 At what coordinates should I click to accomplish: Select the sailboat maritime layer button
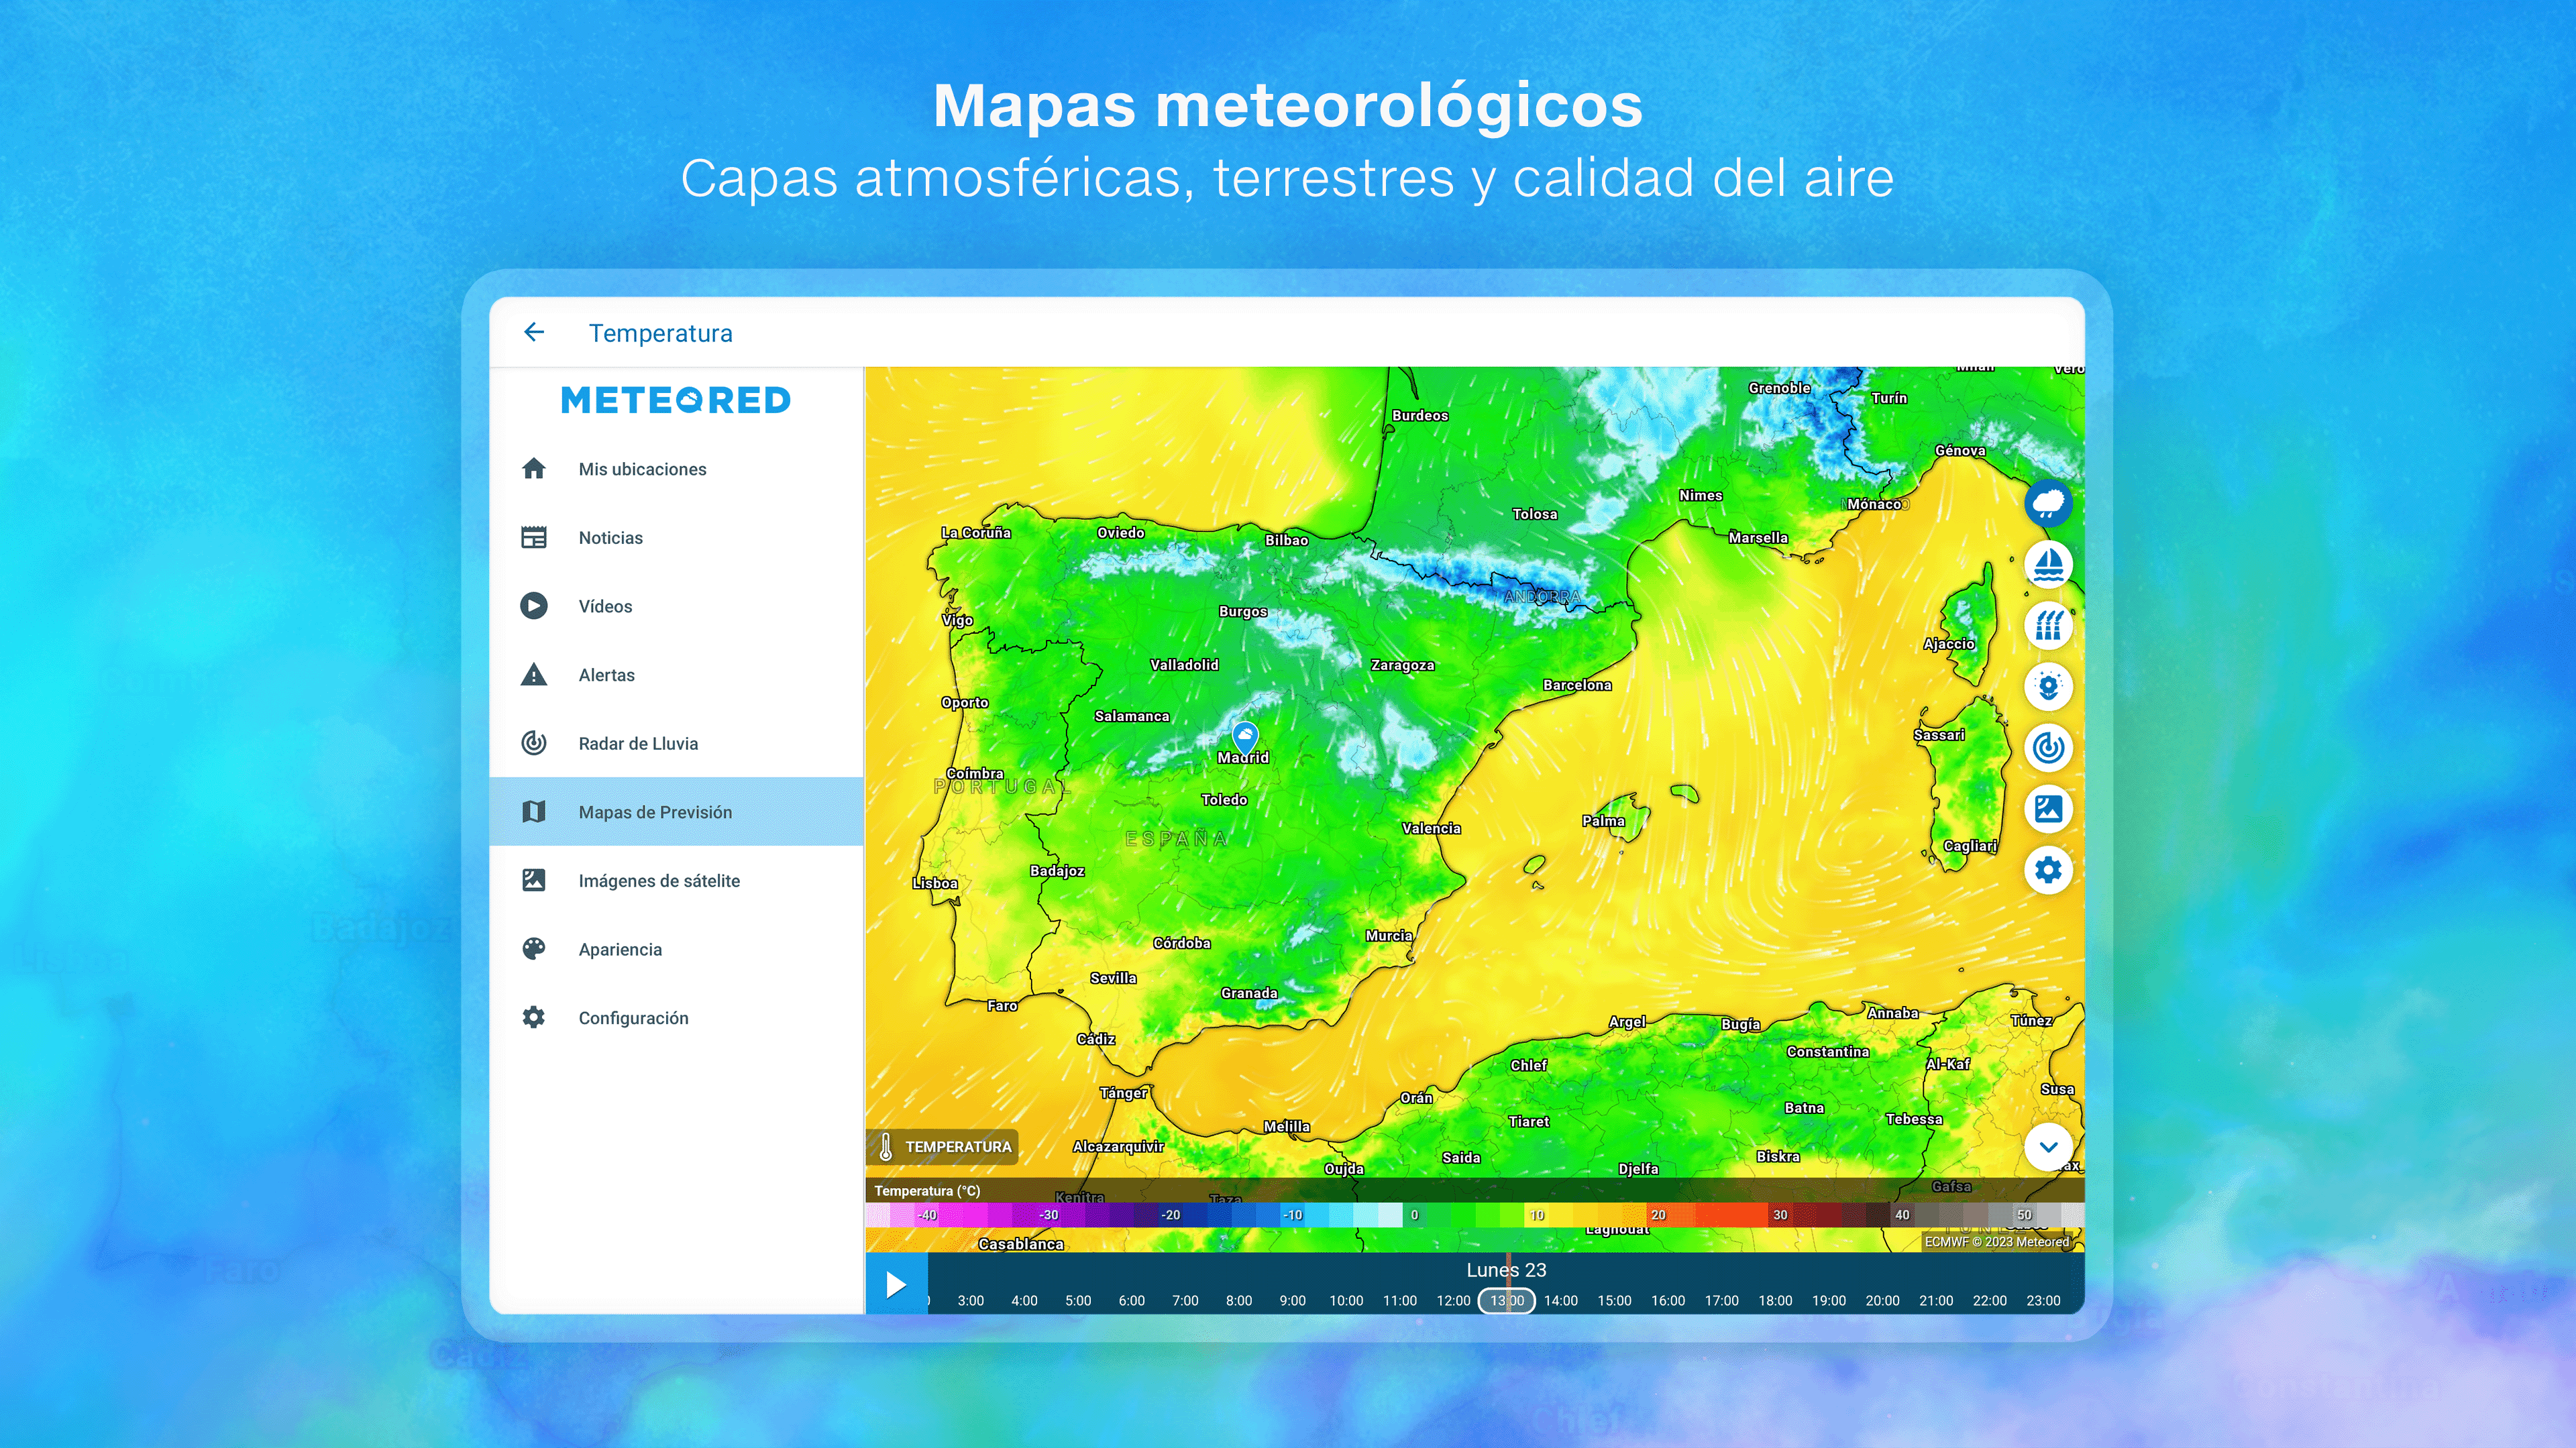coord(2048,564)
